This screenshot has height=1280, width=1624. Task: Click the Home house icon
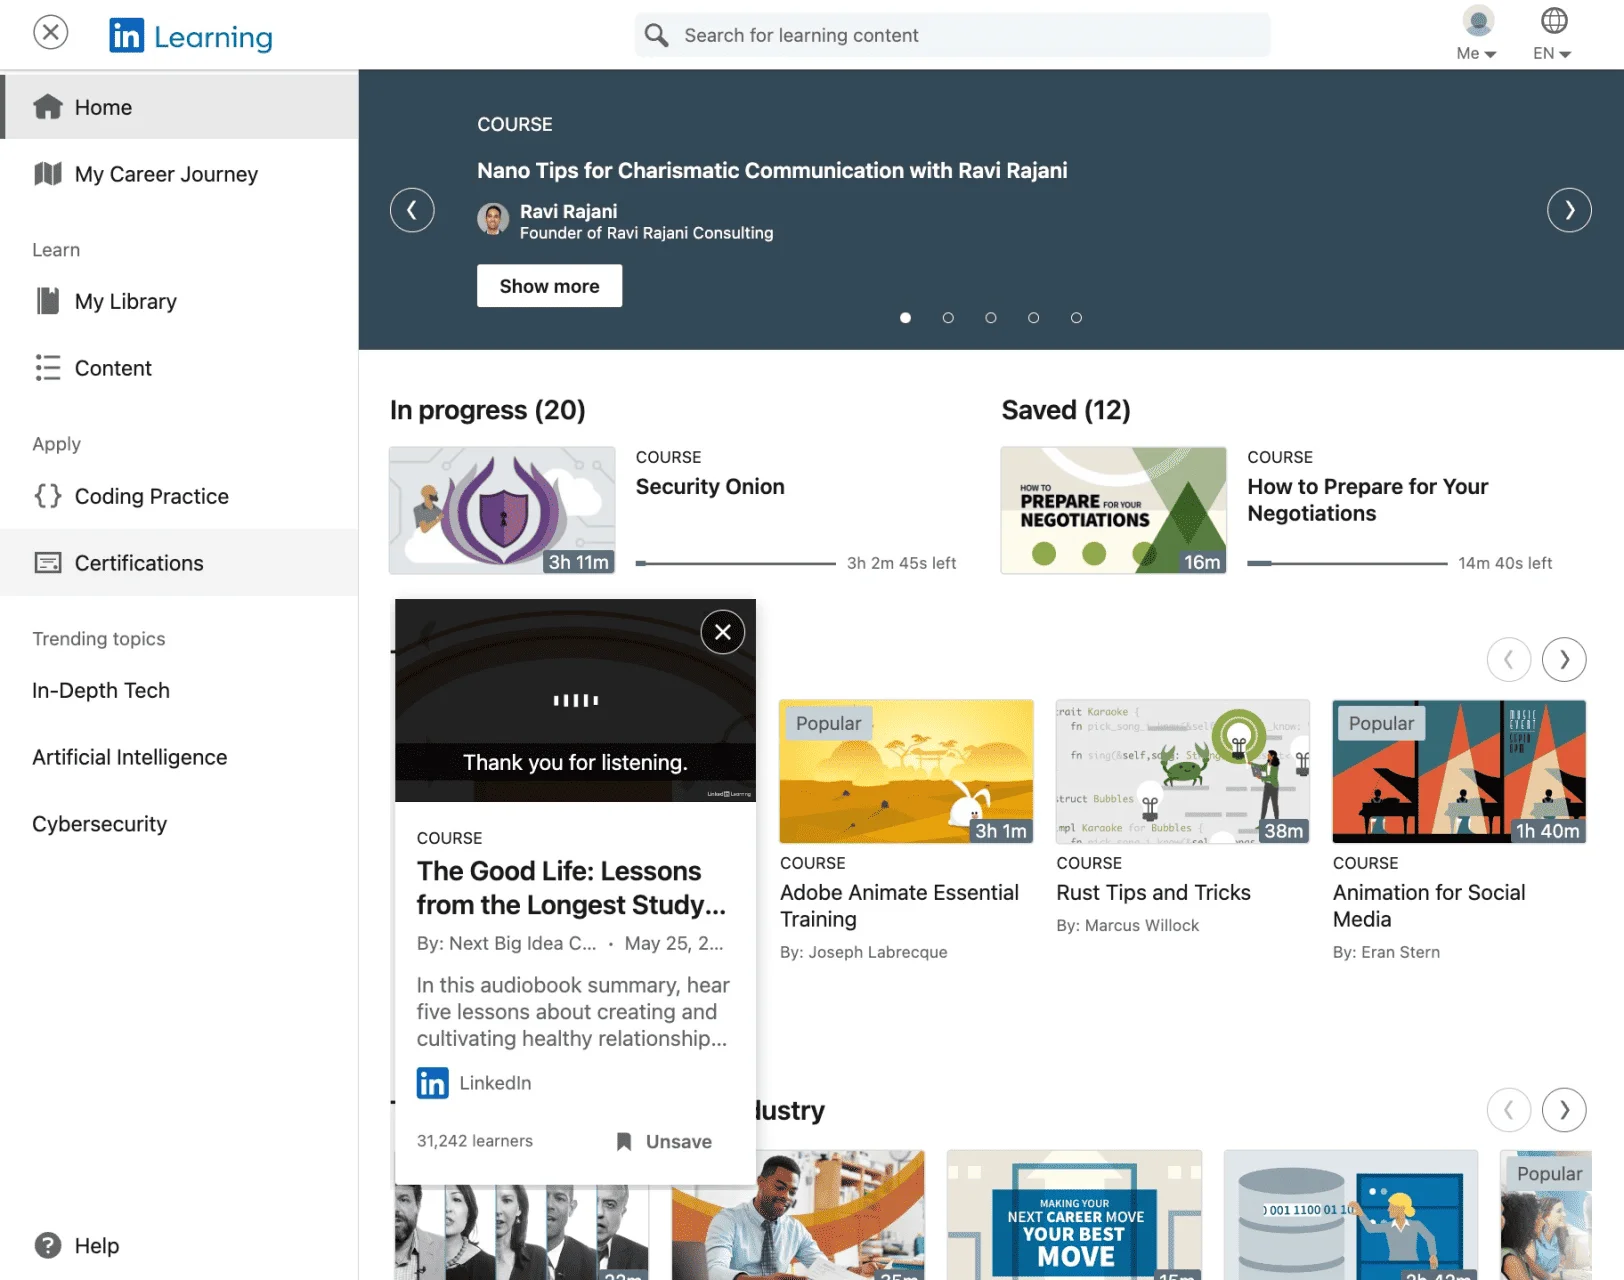48,106
